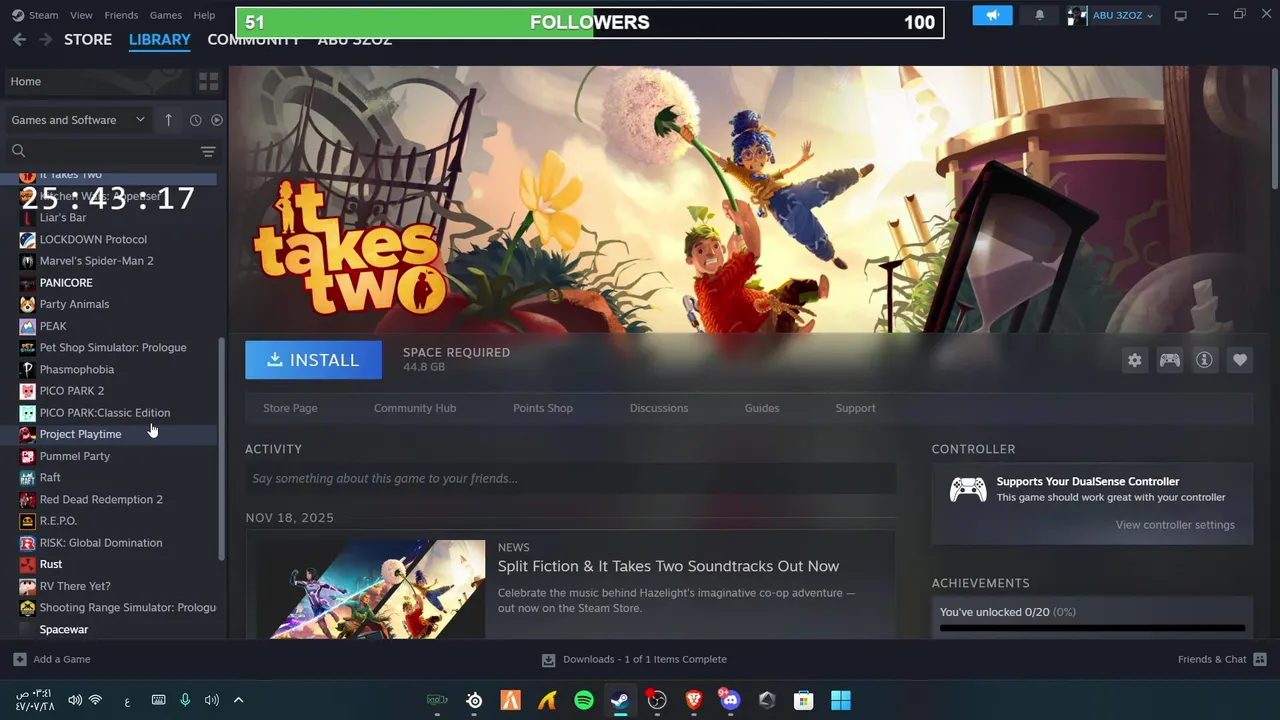Open Split Fiction soundtracks news headline

pyautogui.click(x=668, y=566)
